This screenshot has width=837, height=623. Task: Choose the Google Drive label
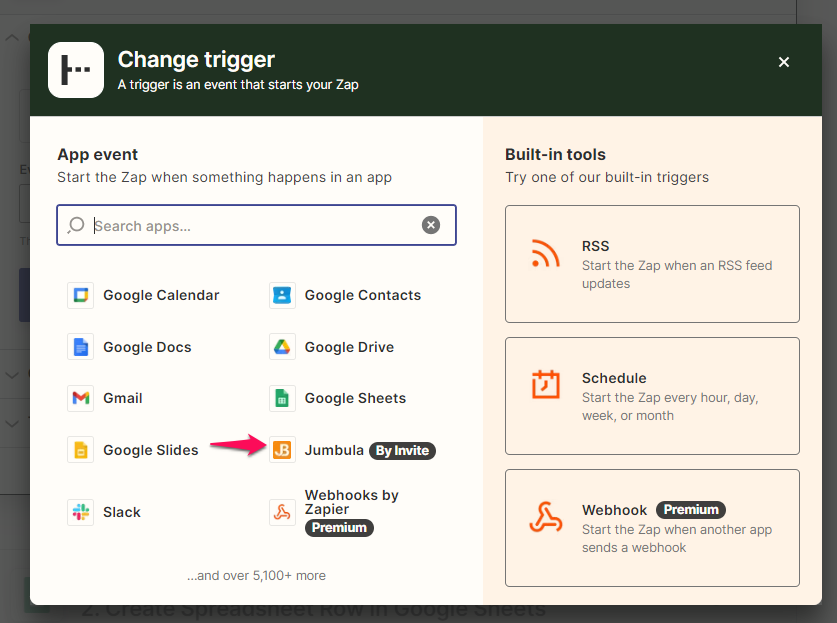point(349,347)
